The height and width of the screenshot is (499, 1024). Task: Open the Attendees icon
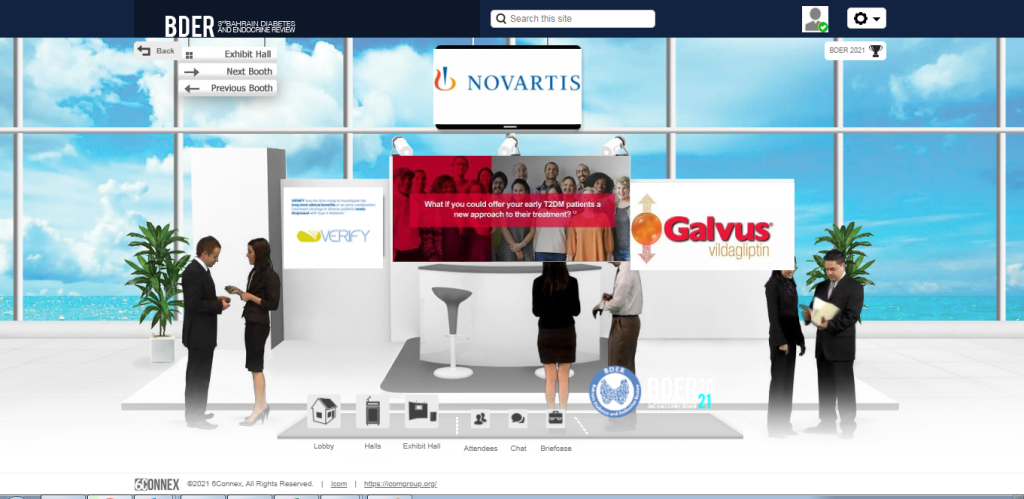pos(480,420)
